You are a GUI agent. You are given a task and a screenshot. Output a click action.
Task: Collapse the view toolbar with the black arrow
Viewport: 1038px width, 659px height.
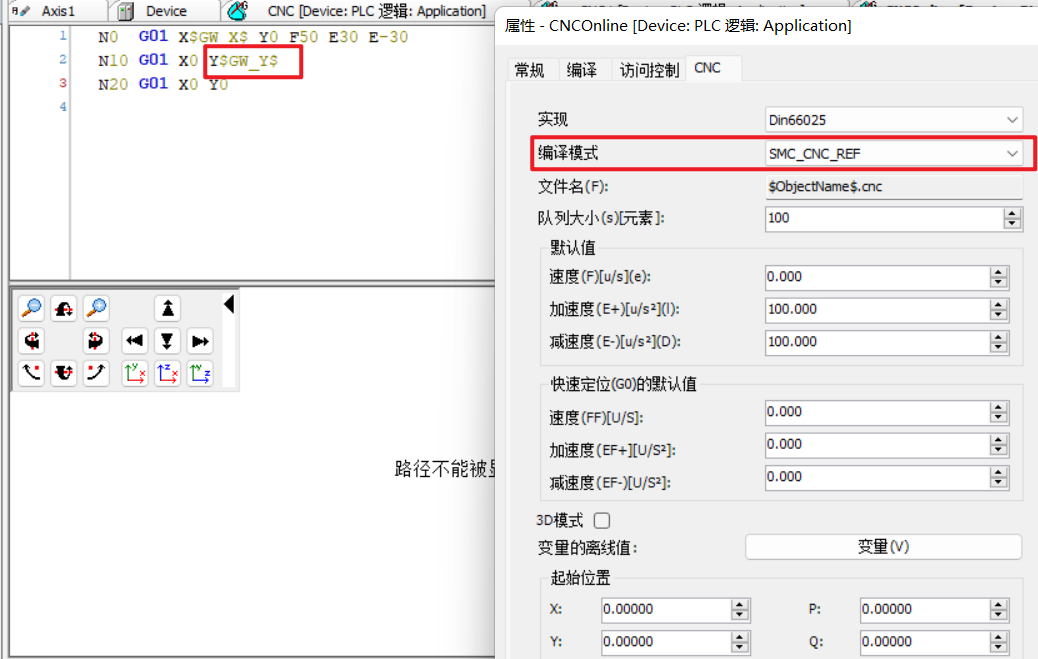229,303
